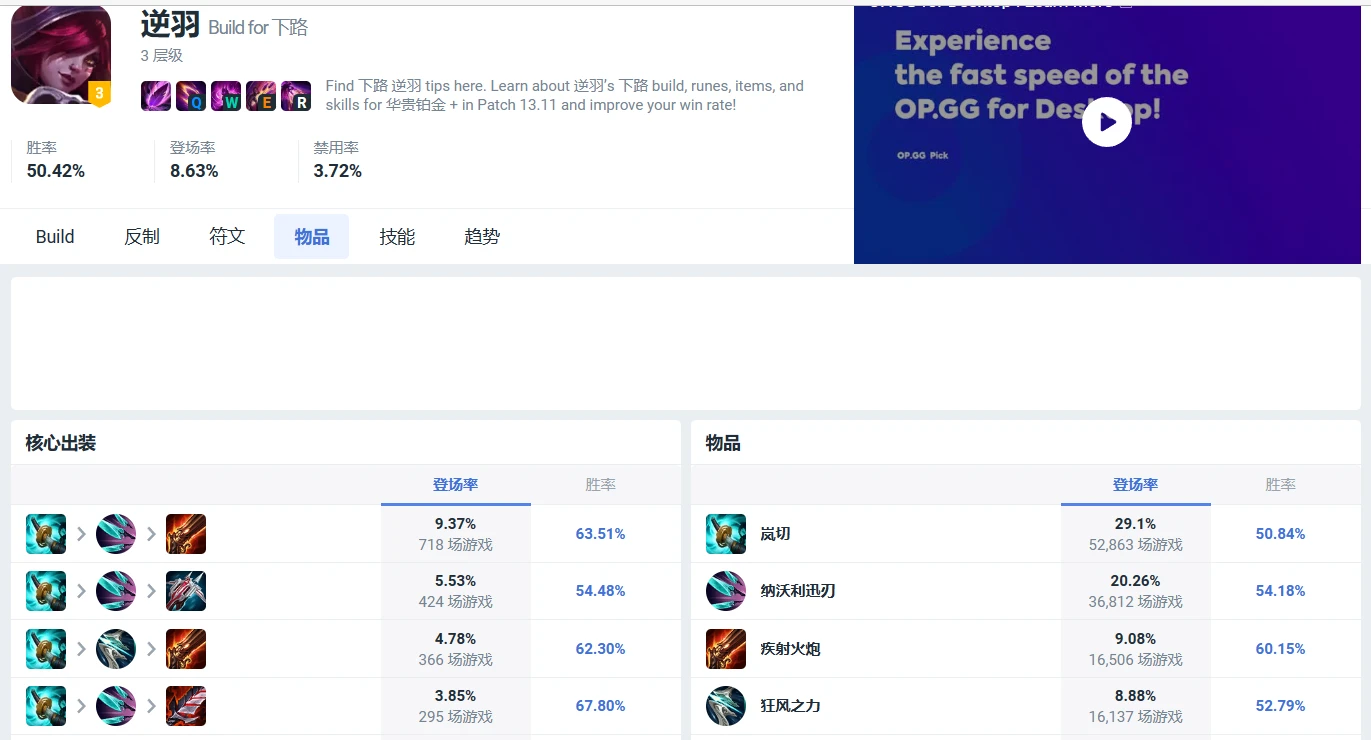
Task: Click the 岚切 item name
Action: (x=775, y=534)
